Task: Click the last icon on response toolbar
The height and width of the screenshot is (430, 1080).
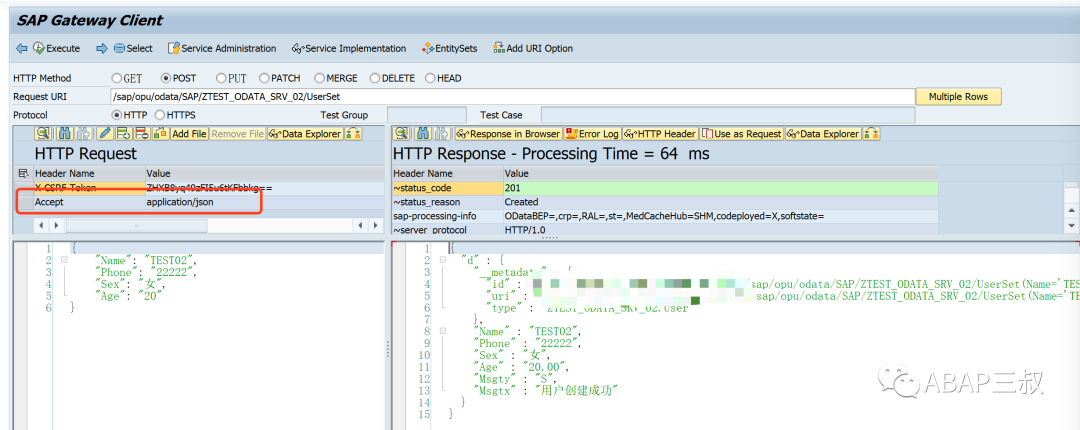Action: click(x=872, y=134)
